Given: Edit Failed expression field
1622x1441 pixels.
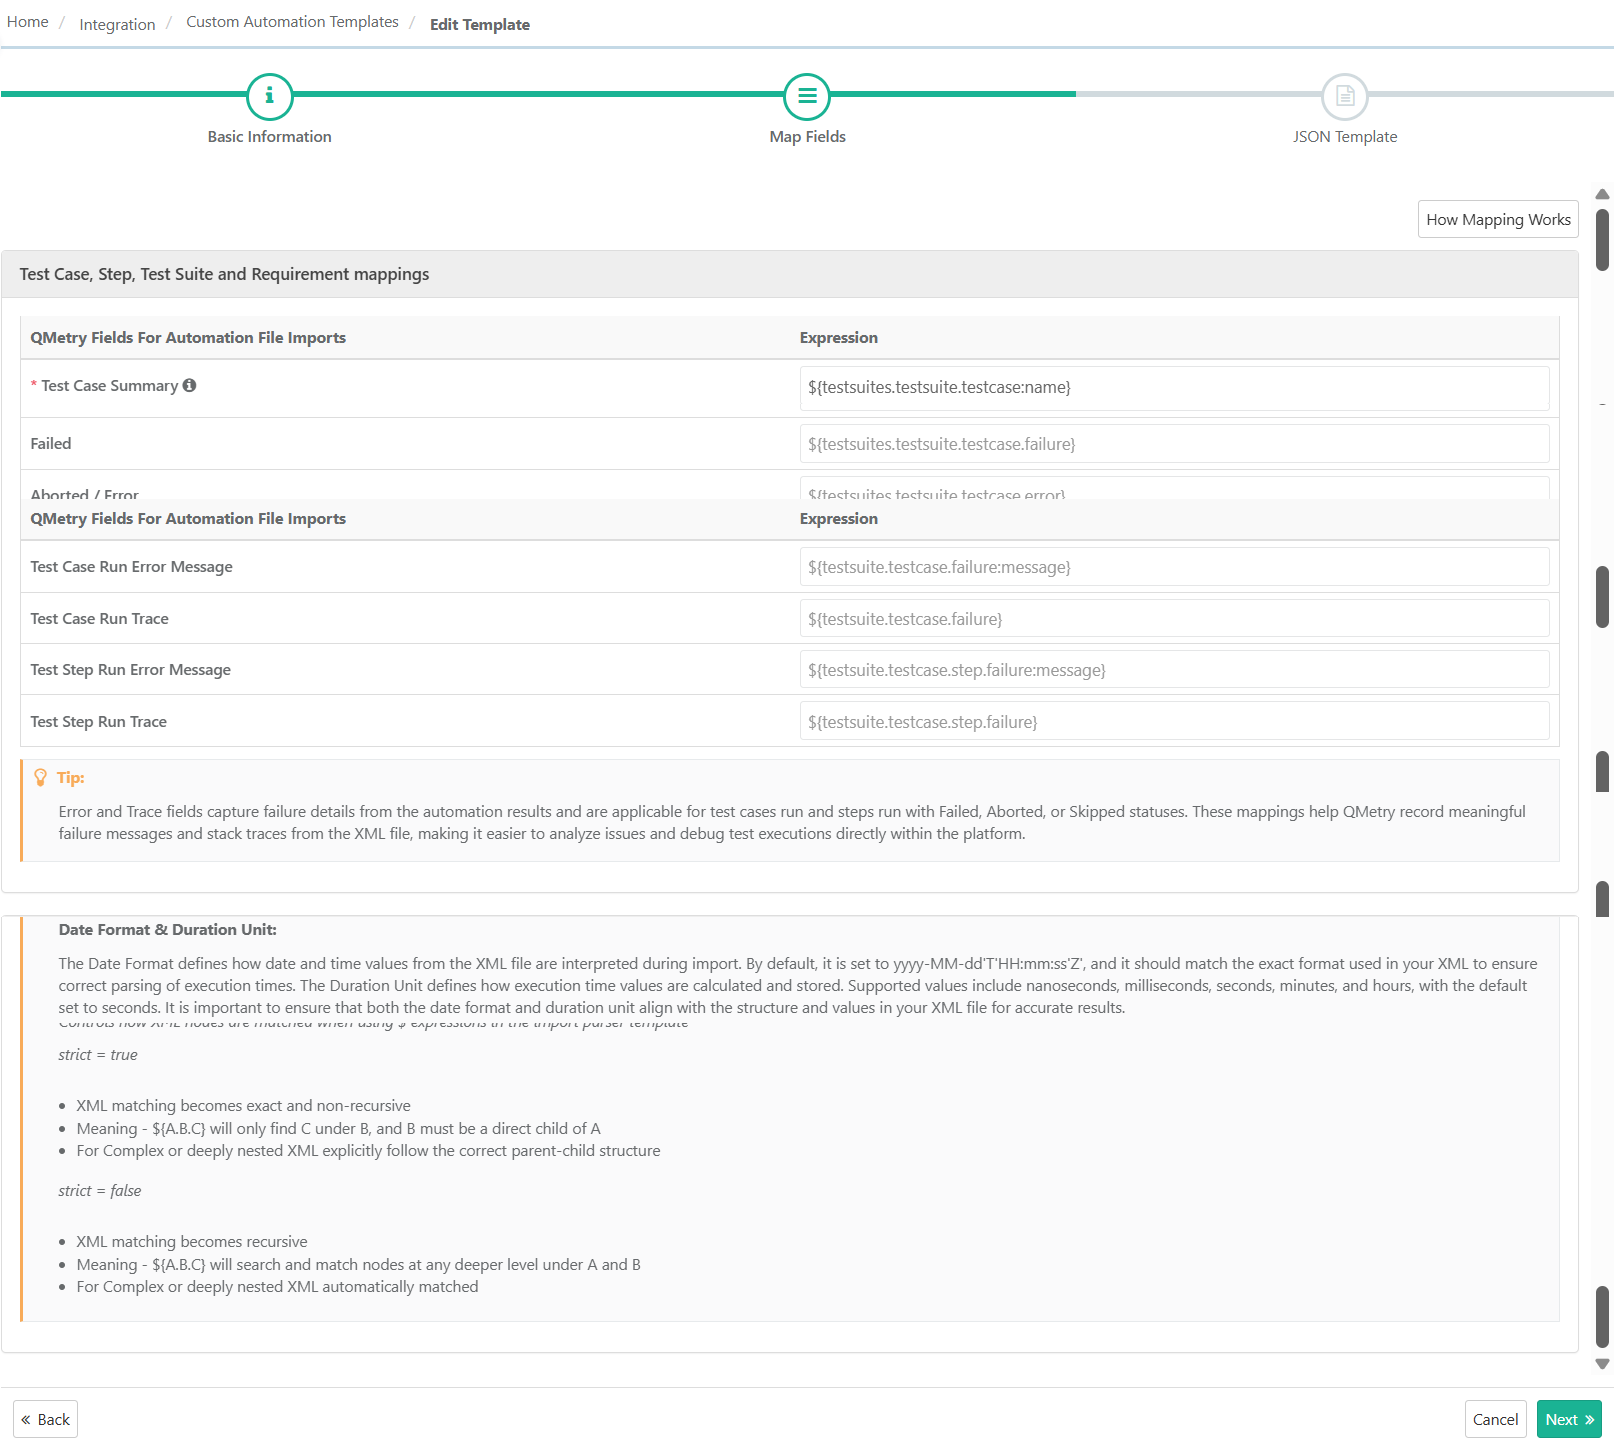Looking at the screenshot, I should 1174,444.
